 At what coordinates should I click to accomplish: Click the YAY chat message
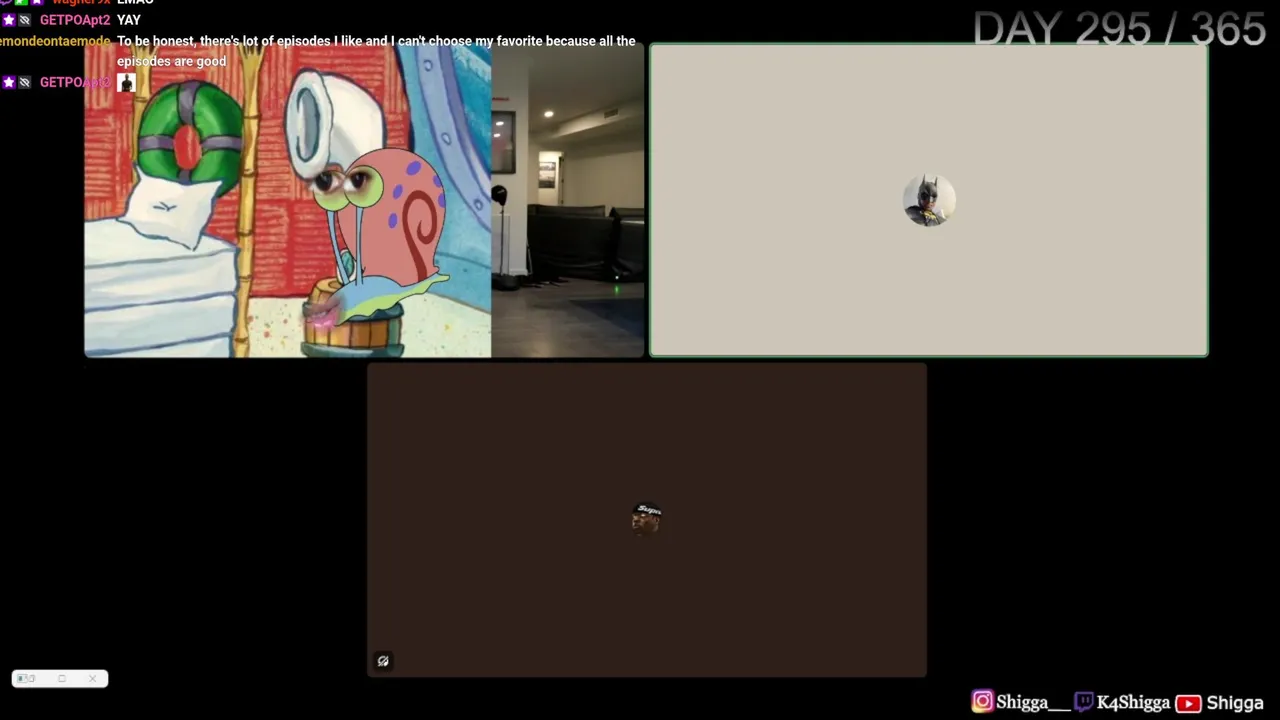coord(129,20)
